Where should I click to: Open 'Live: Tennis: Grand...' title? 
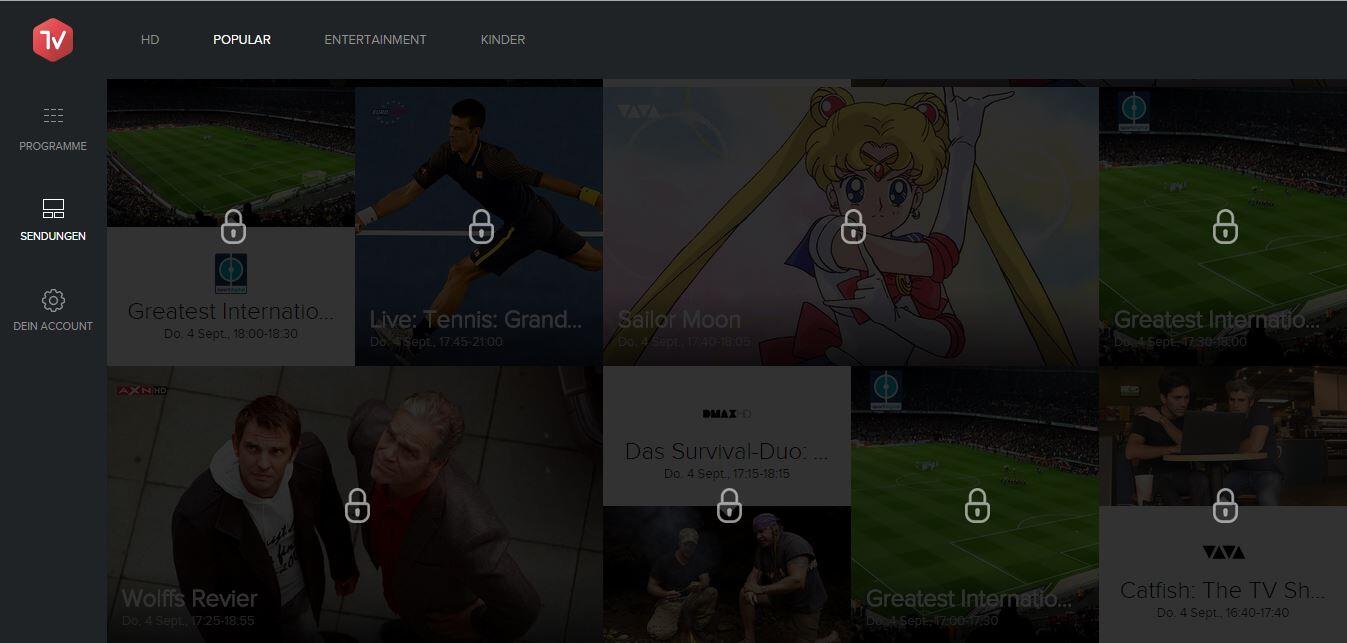[x=476, y=320]
